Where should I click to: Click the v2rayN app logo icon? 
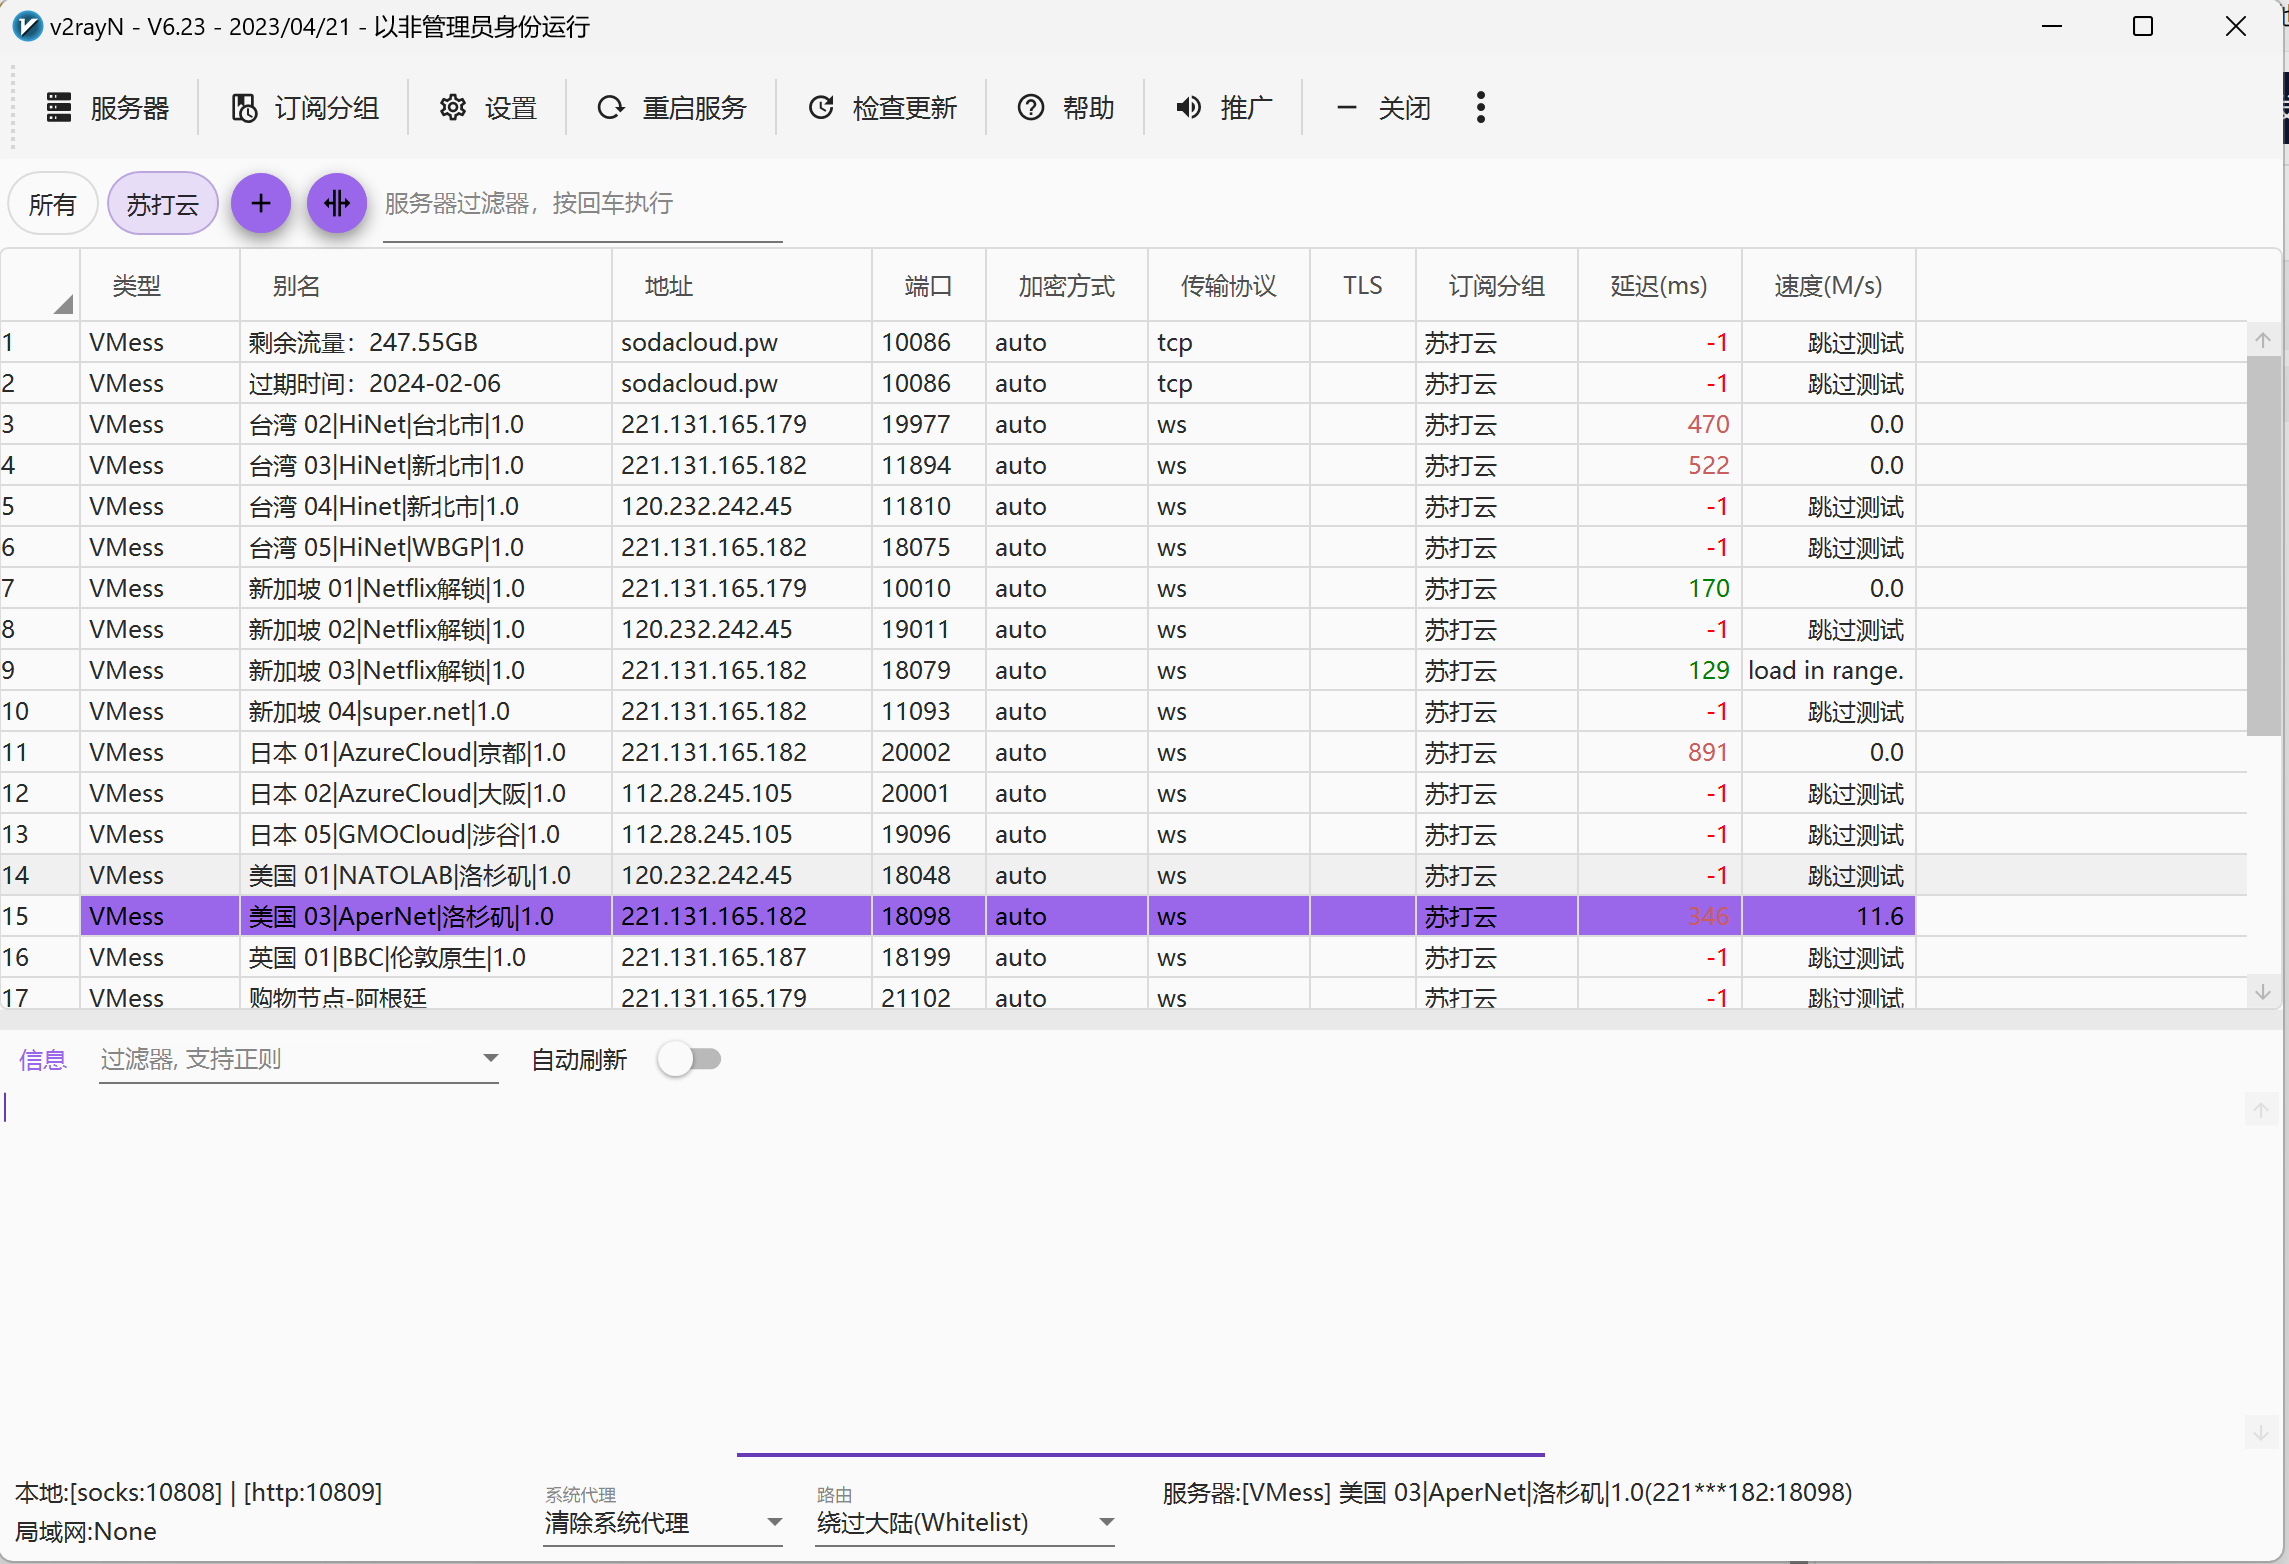click(27, 26)
